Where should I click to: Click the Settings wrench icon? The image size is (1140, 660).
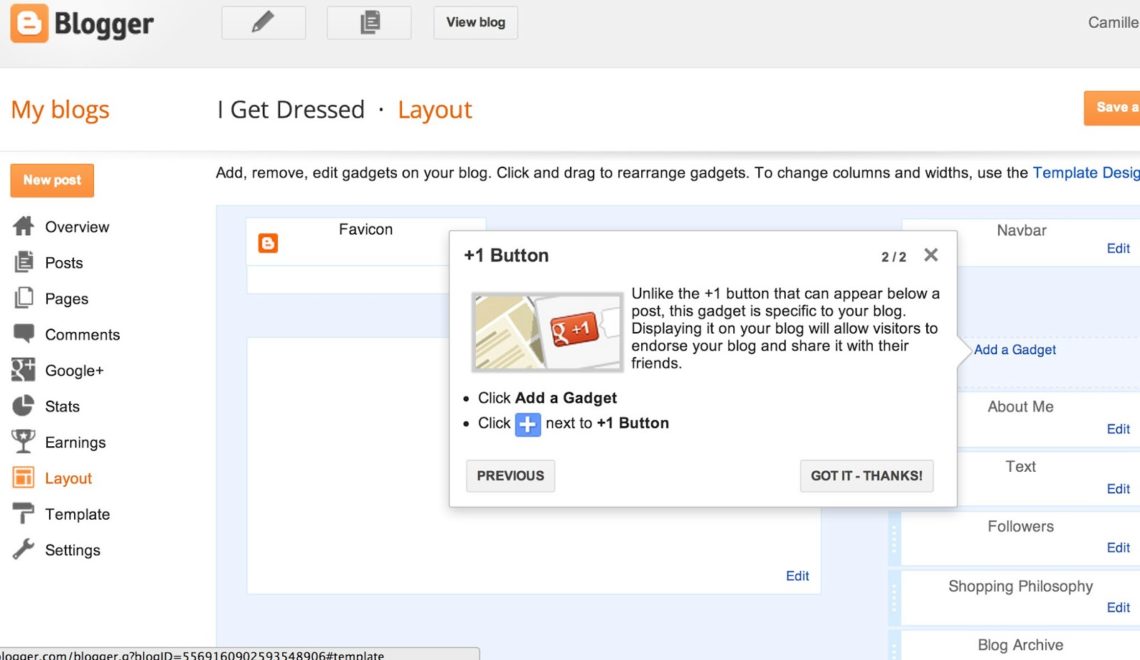tap(23, 549)
